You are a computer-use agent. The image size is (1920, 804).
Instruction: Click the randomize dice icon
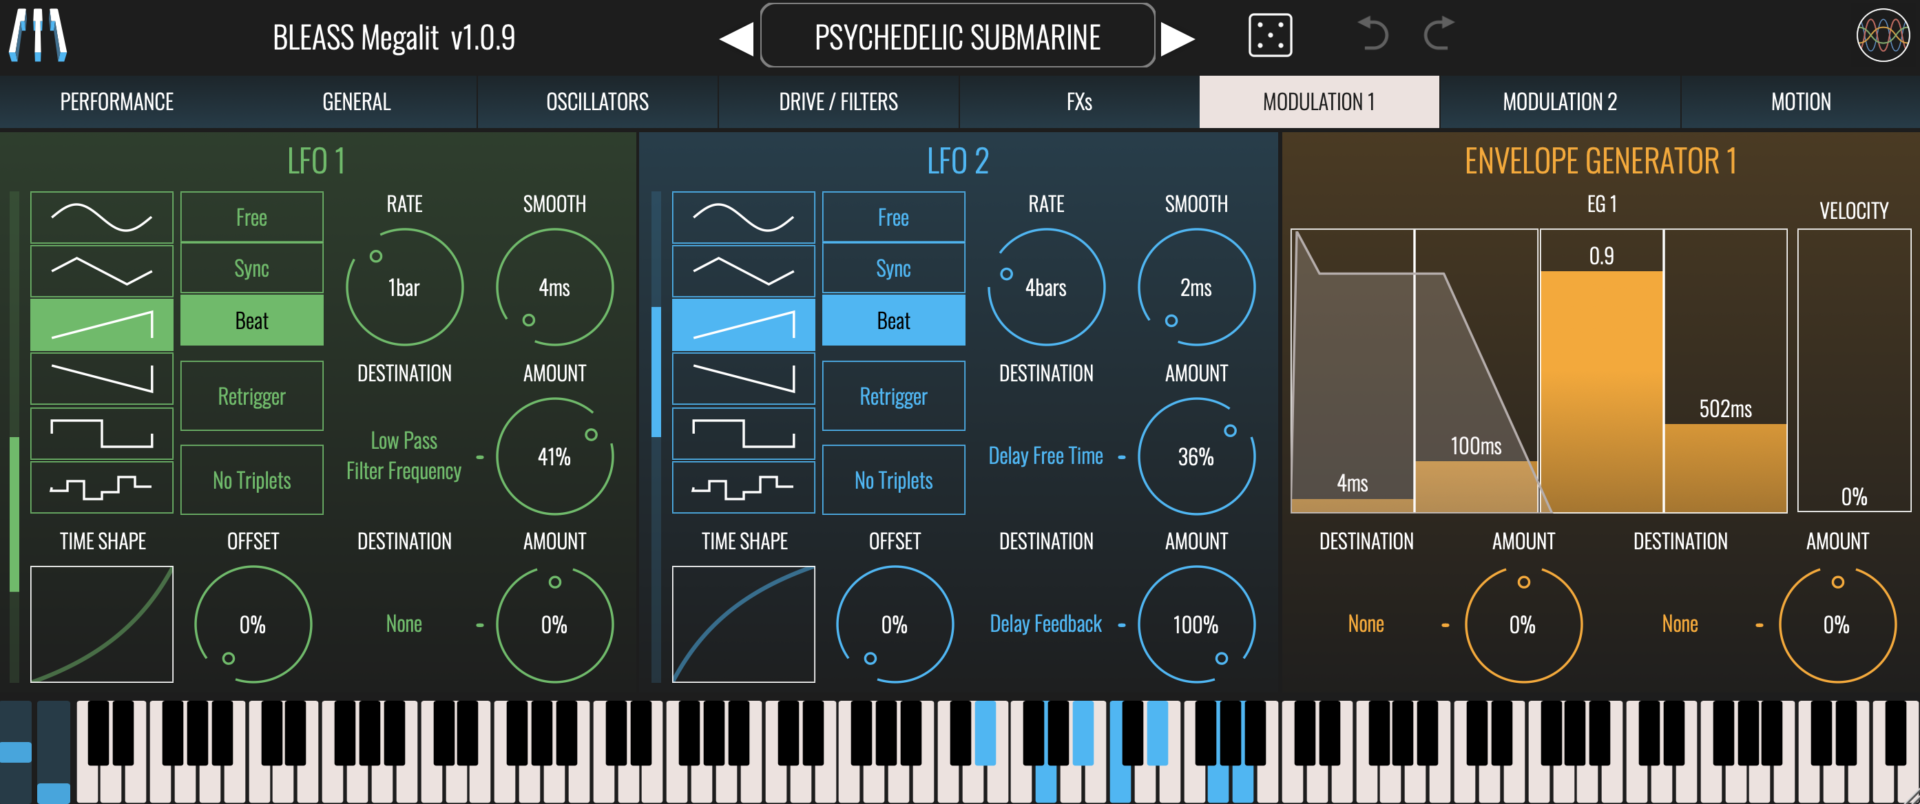pyautogui.click(x=1270, y=37)
